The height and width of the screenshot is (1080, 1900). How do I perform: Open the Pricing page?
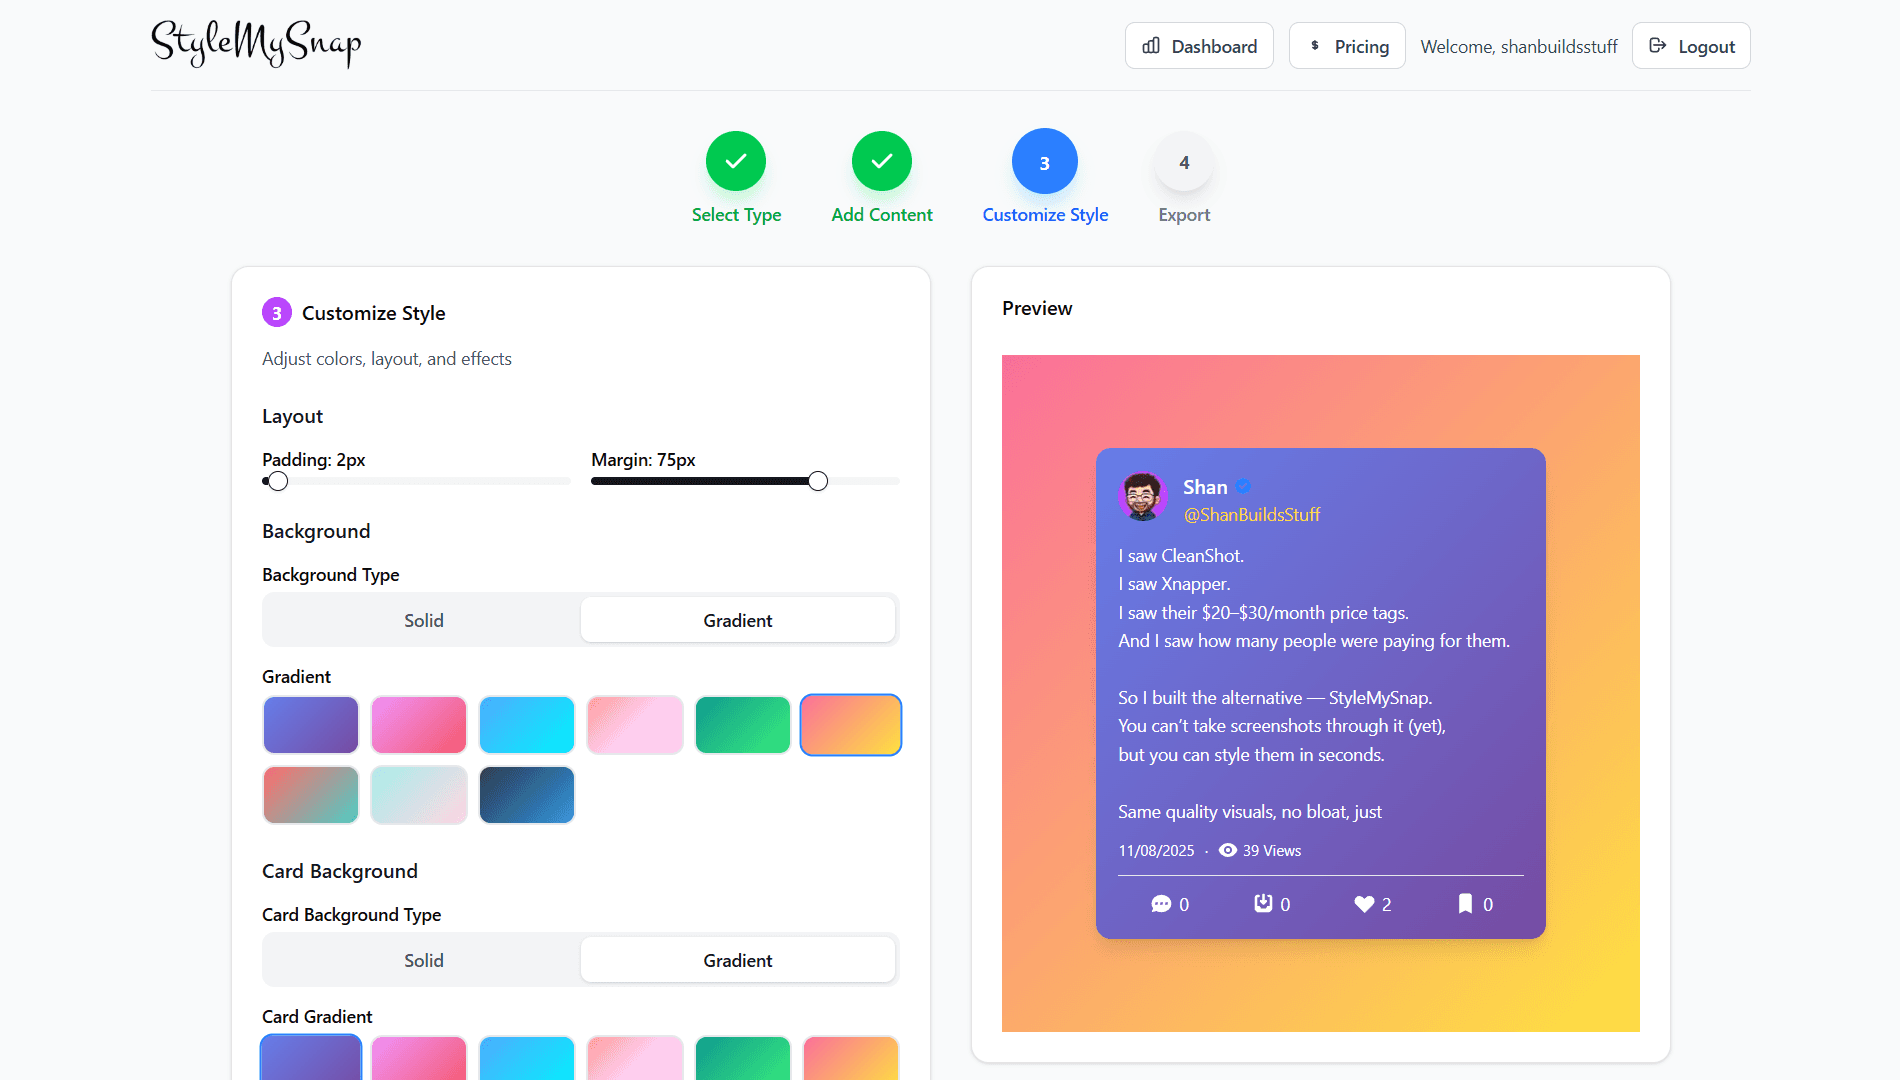[x=1347, y=46]
